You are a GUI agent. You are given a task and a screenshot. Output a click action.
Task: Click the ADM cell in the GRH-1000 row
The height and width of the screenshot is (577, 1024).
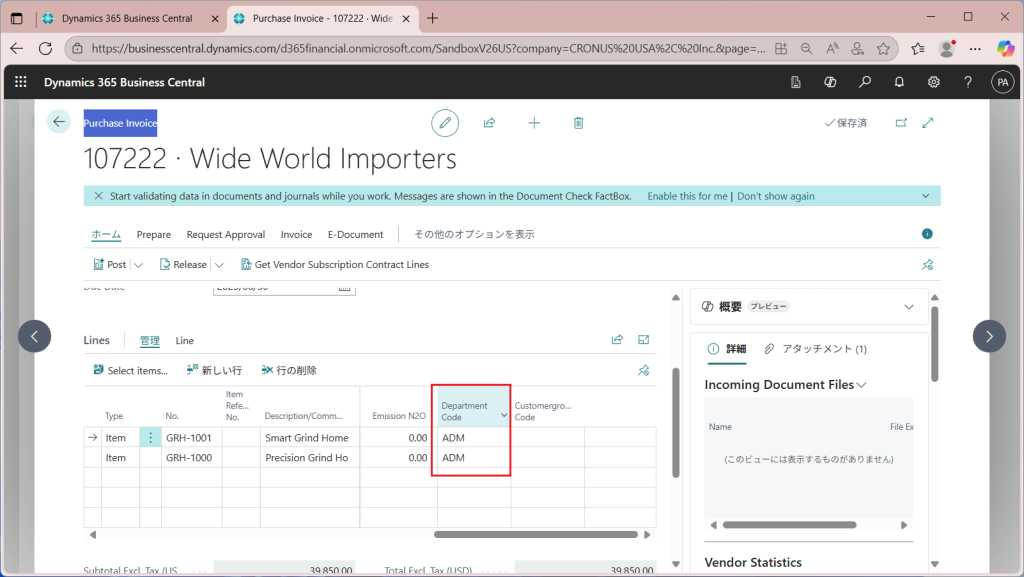pyautogui.click(x=474, y=458)
